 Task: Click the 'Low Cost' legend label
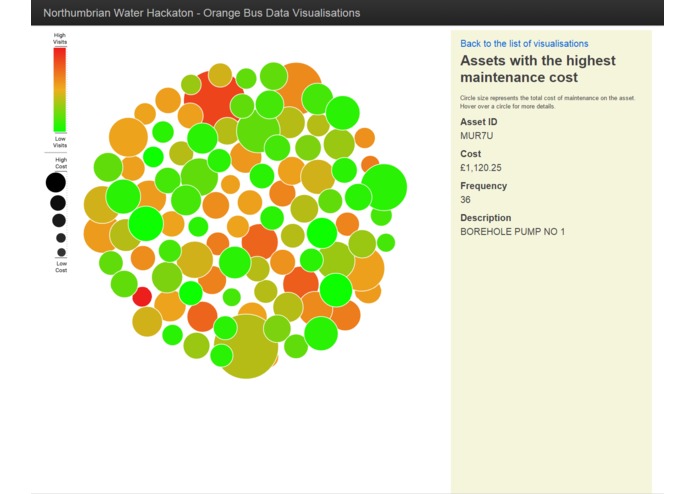61,267
